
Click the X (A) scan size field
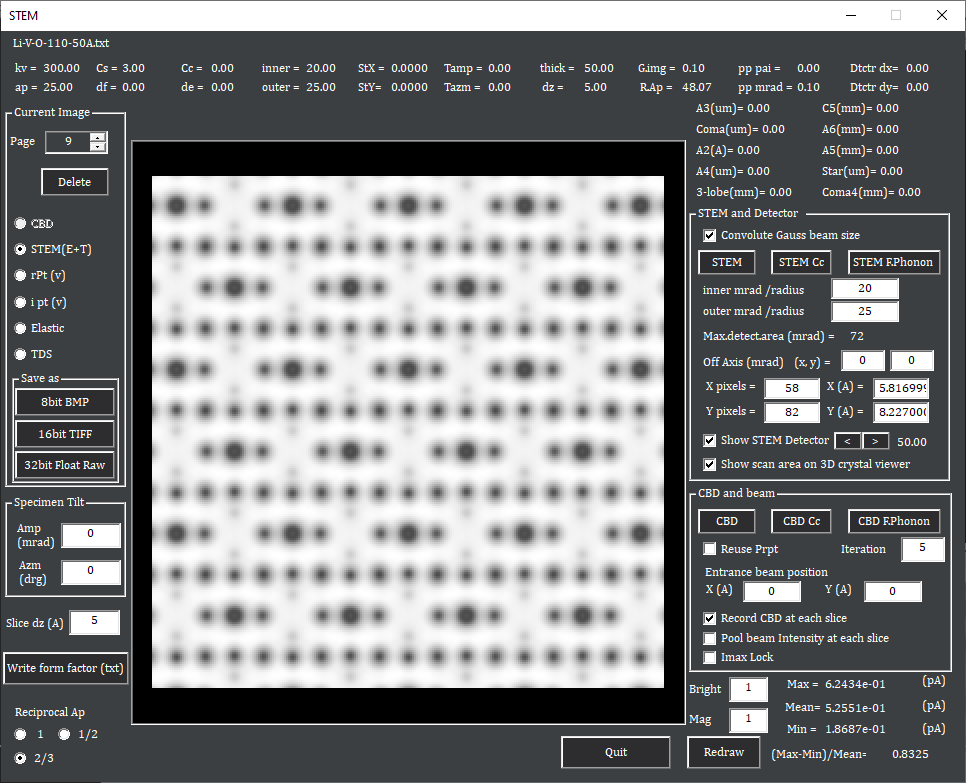(901, 388)
